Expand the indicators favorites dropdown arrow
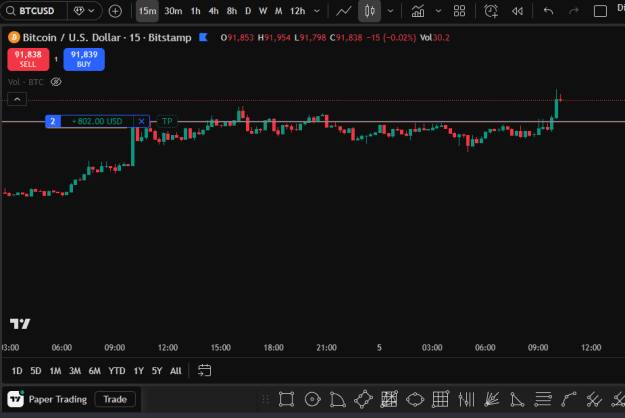The height and width of the screenshot is (418, 625). tap(438, 11)
